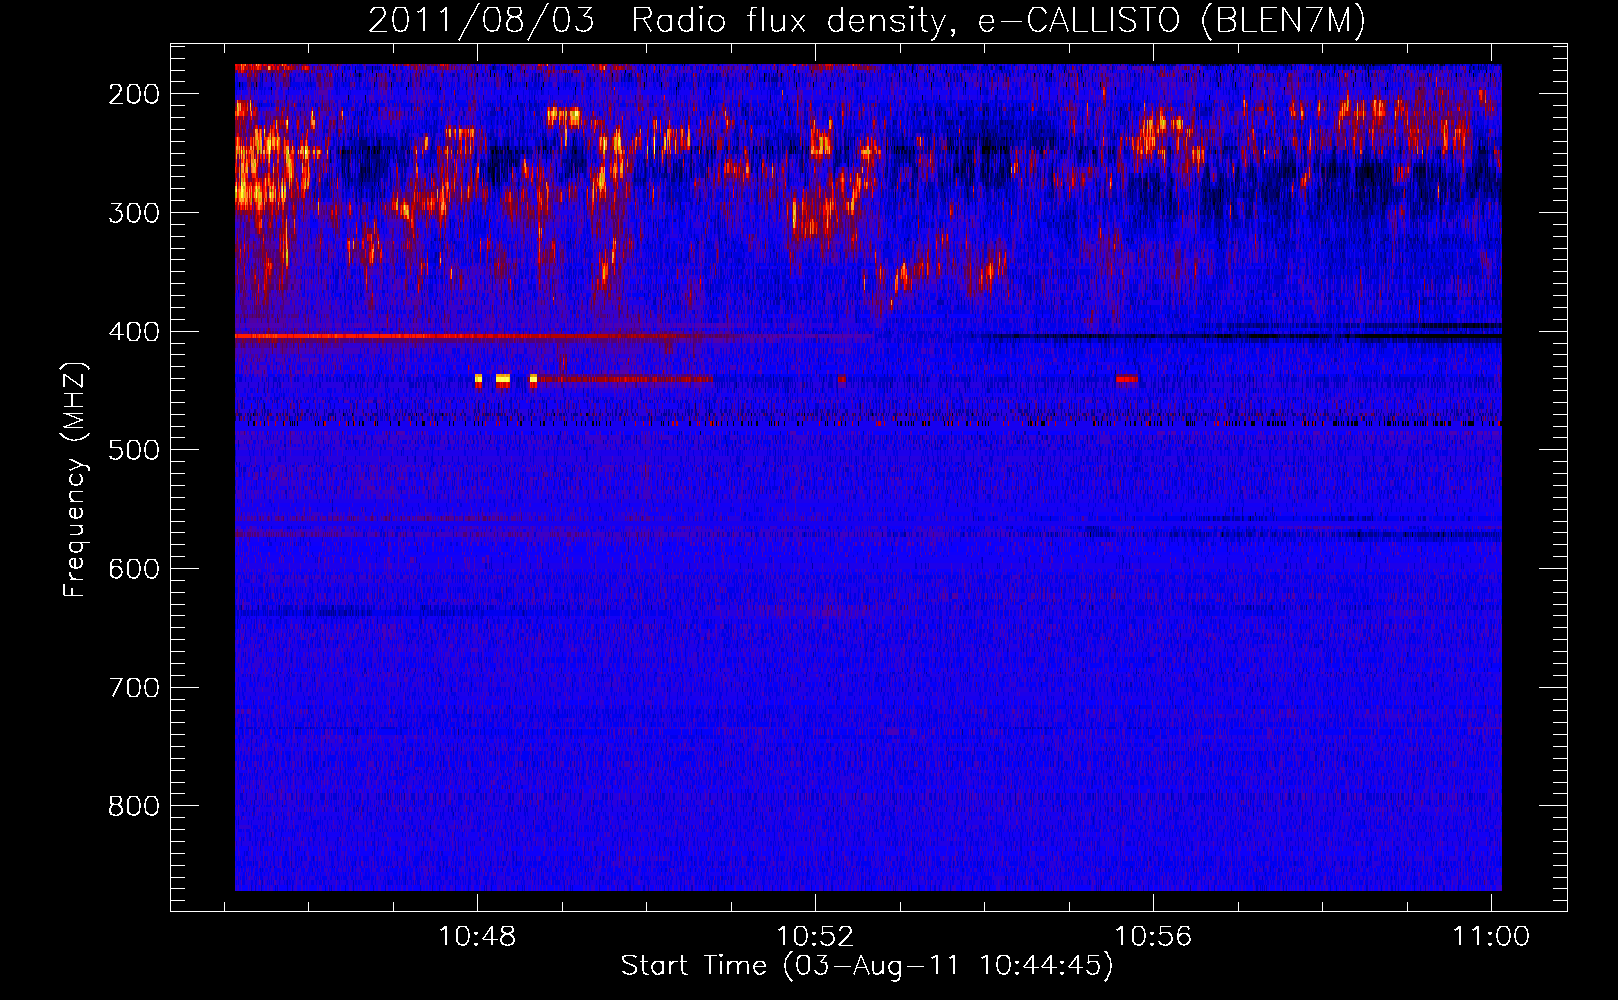Click the 200 frequency tick label
The image size is (1618, 1000).
pyautogui.click(x=134, y=94)
